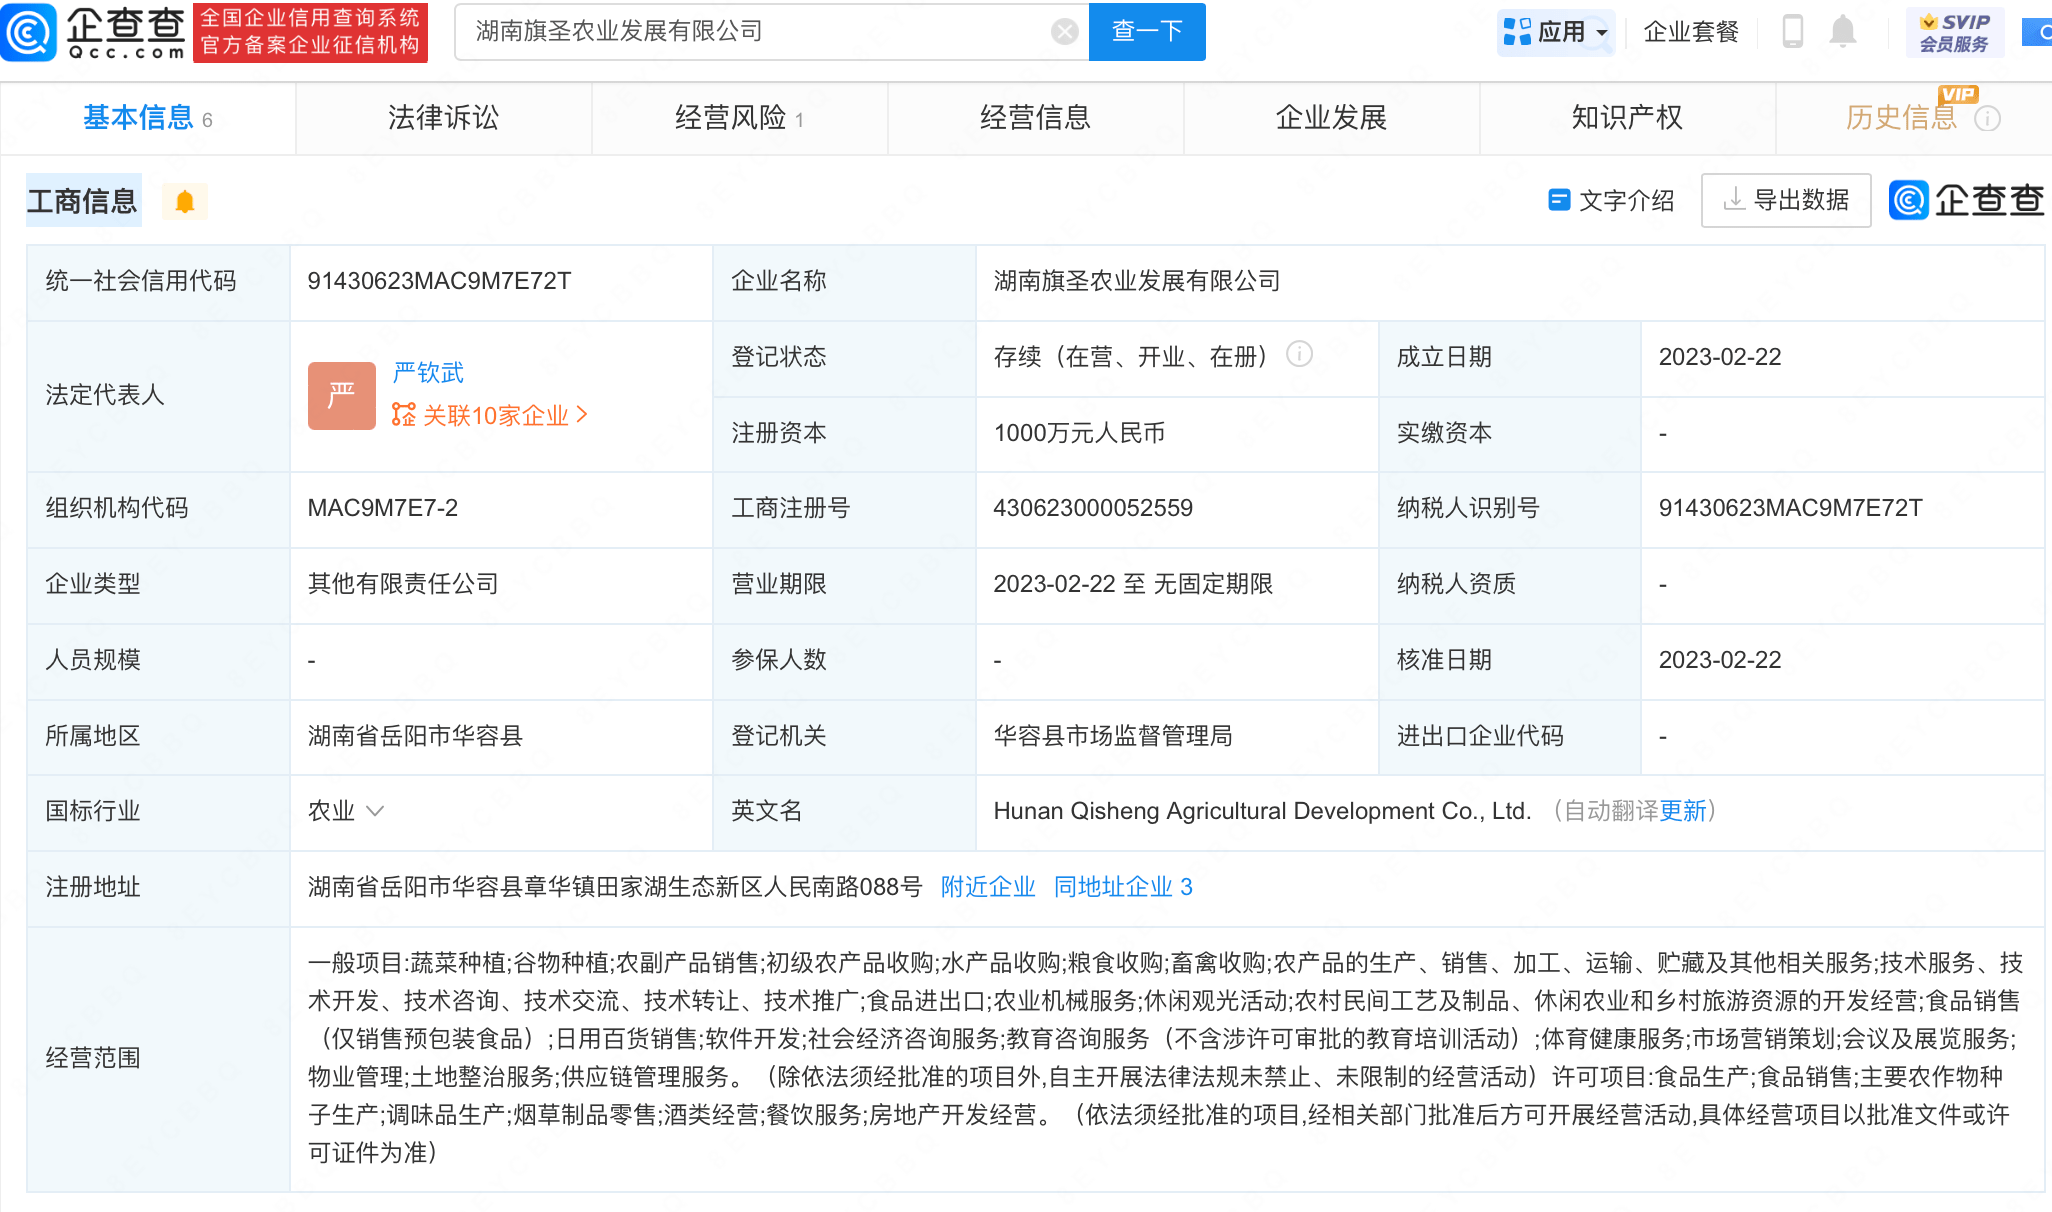Click the 人员规模 label cell
Screen dimensions: 2052x1212
158,661
